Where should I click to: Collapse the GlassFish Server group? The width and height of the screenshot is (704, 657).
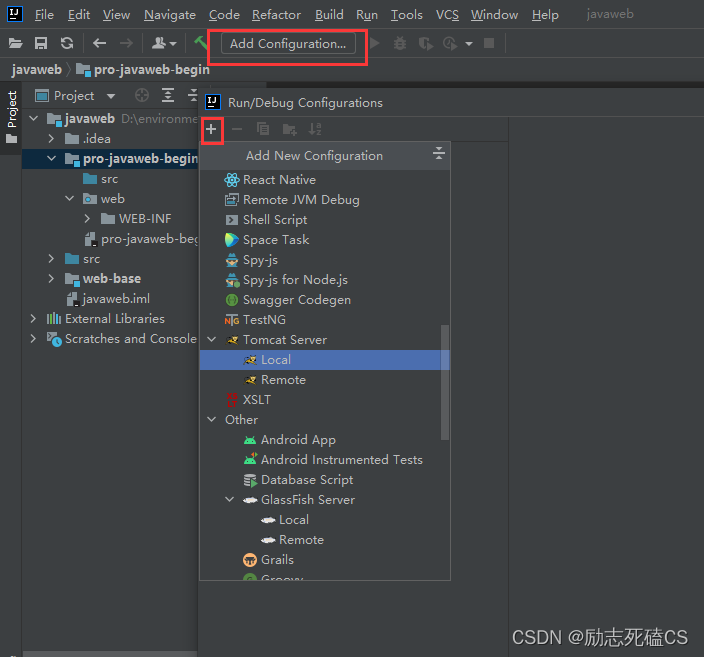[x=229, y=499]
